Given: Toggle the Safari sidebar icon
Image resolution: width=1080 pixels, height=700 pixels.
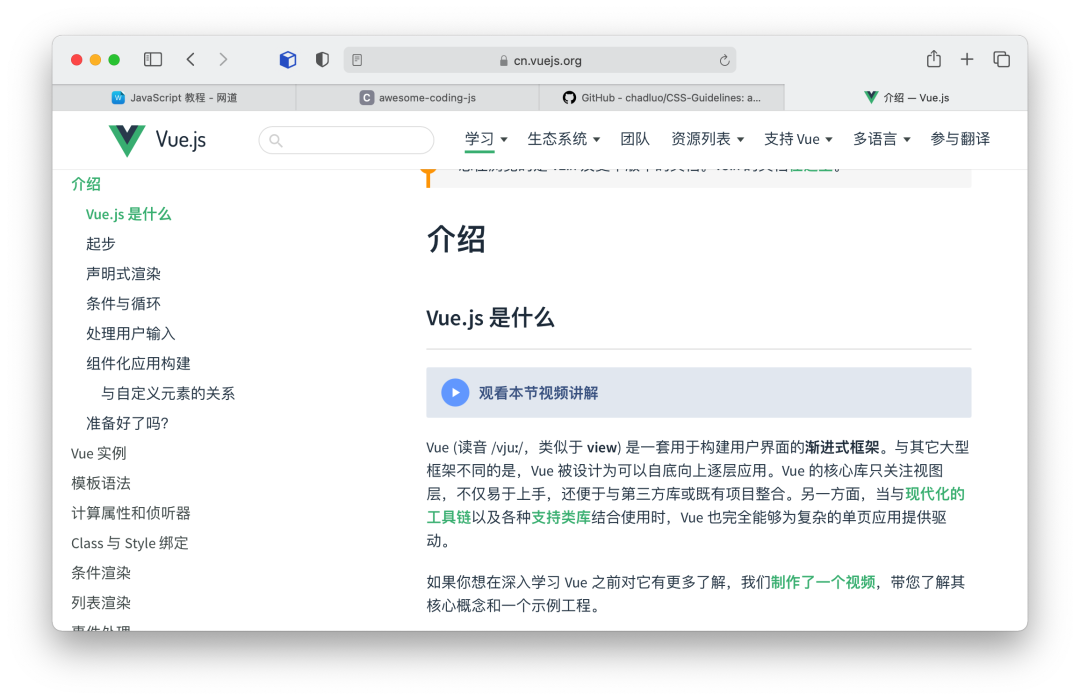Looking at the screenshot, I should [x=153, y=60].
